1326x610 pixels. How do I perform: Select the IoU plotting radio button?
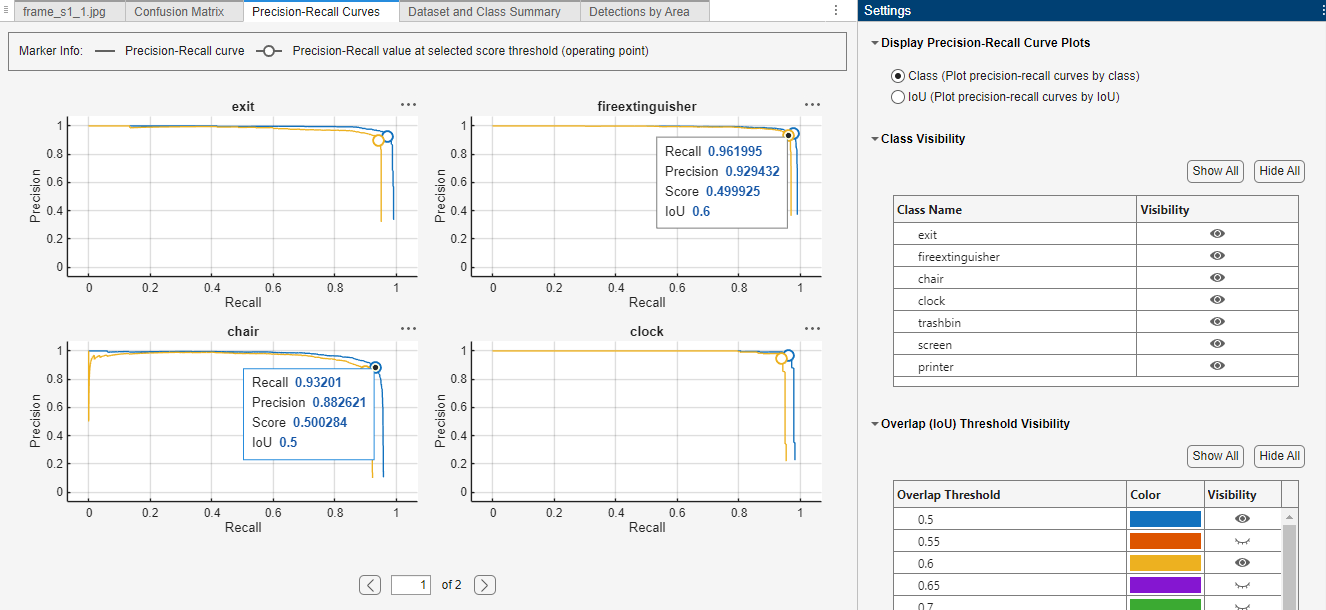[897, 97]
